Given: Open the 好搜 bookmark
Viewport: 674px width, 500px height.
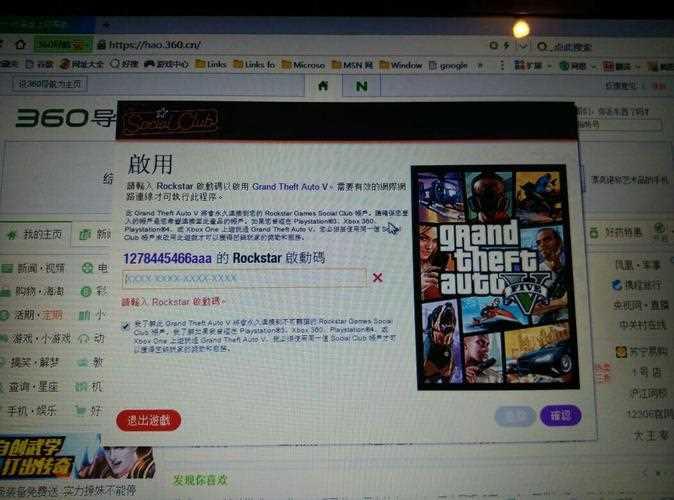Looking at the screenshot, I should 124,64.
